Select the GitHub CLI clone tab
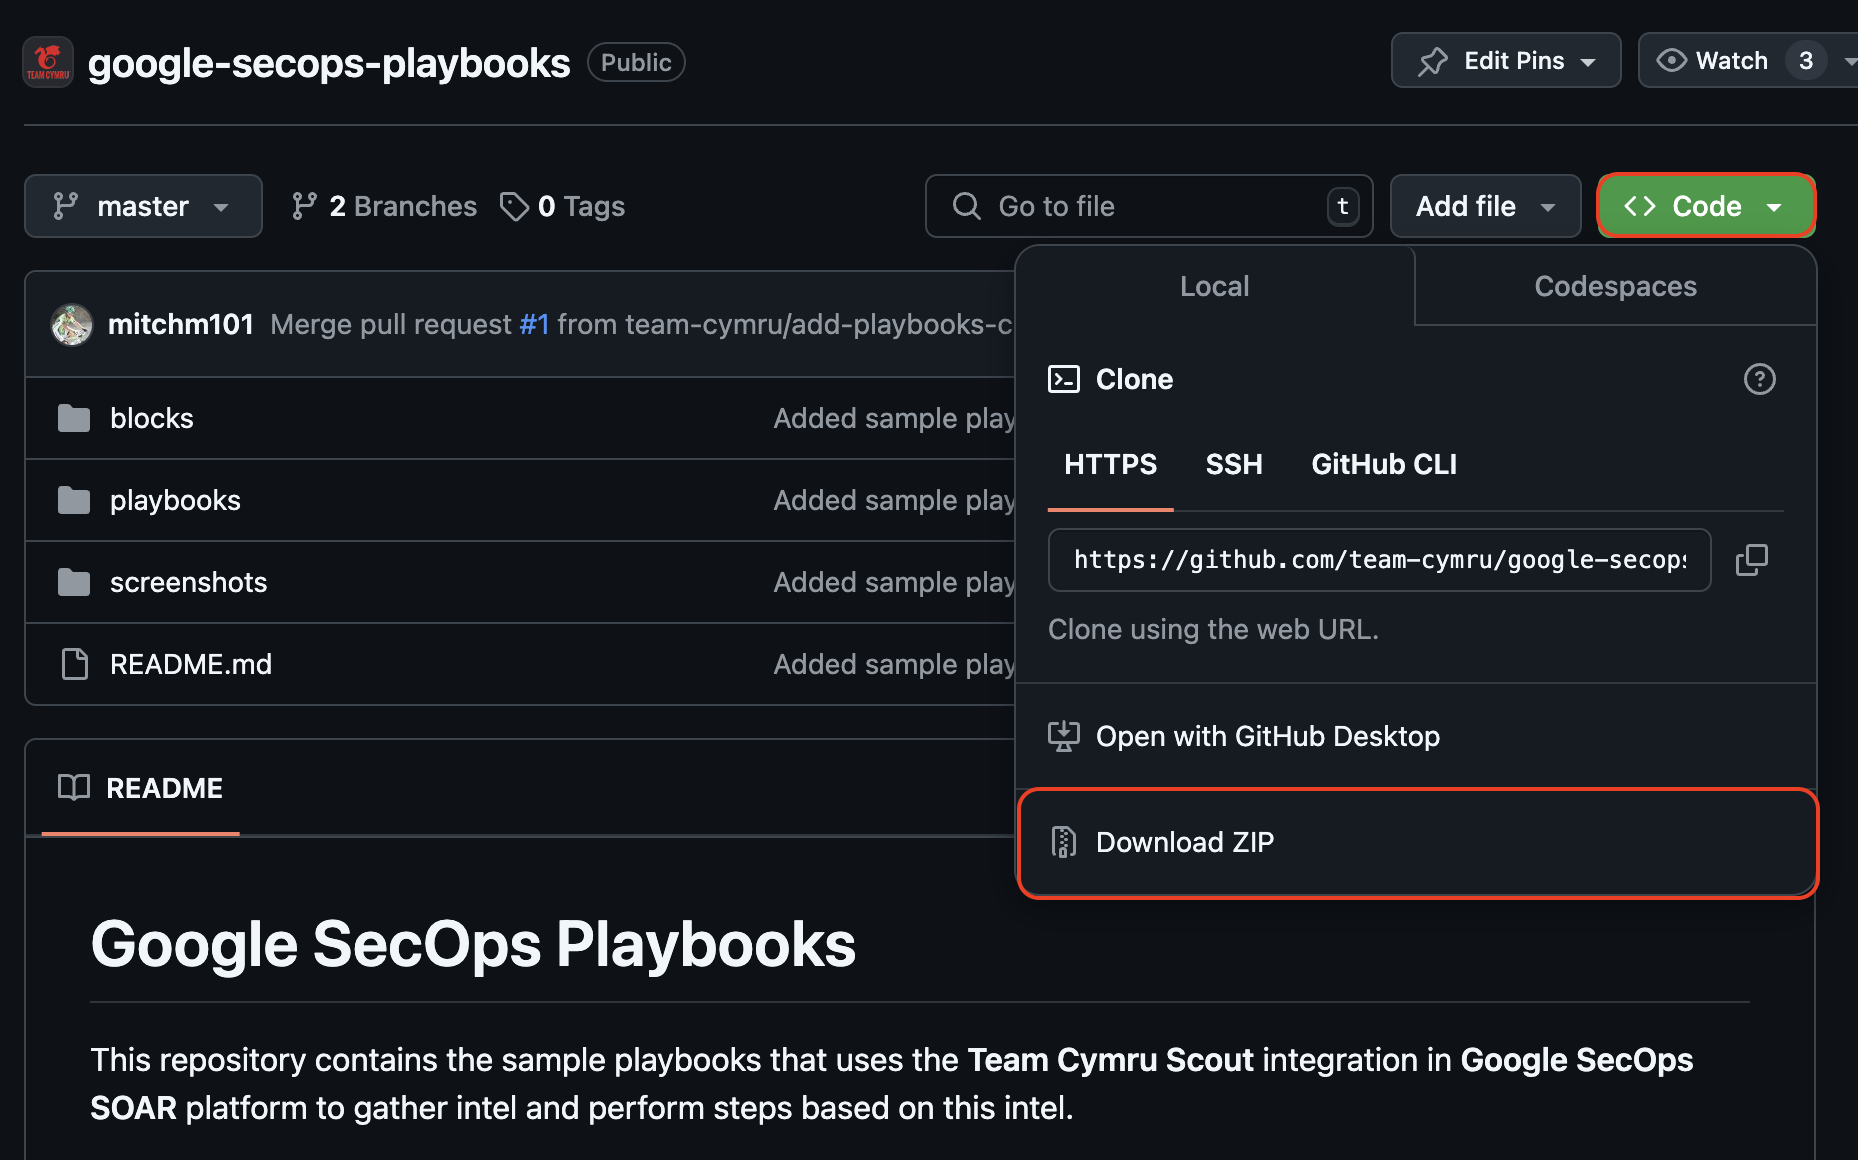The image size is (1858, 1160). click(1384, 464)
